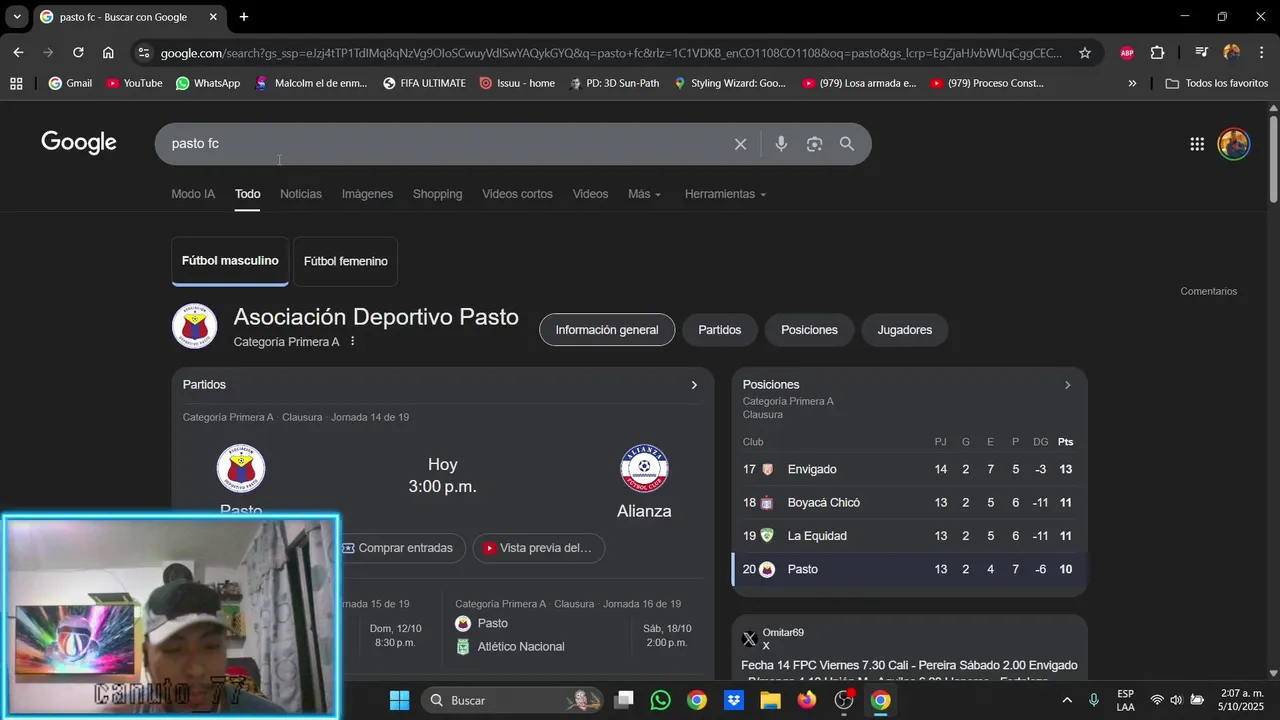The width and height of the screenshot is (1280, 720).
Task: Open the Chrome profile avatar in toolbar
Action: tap(1231, 53)
